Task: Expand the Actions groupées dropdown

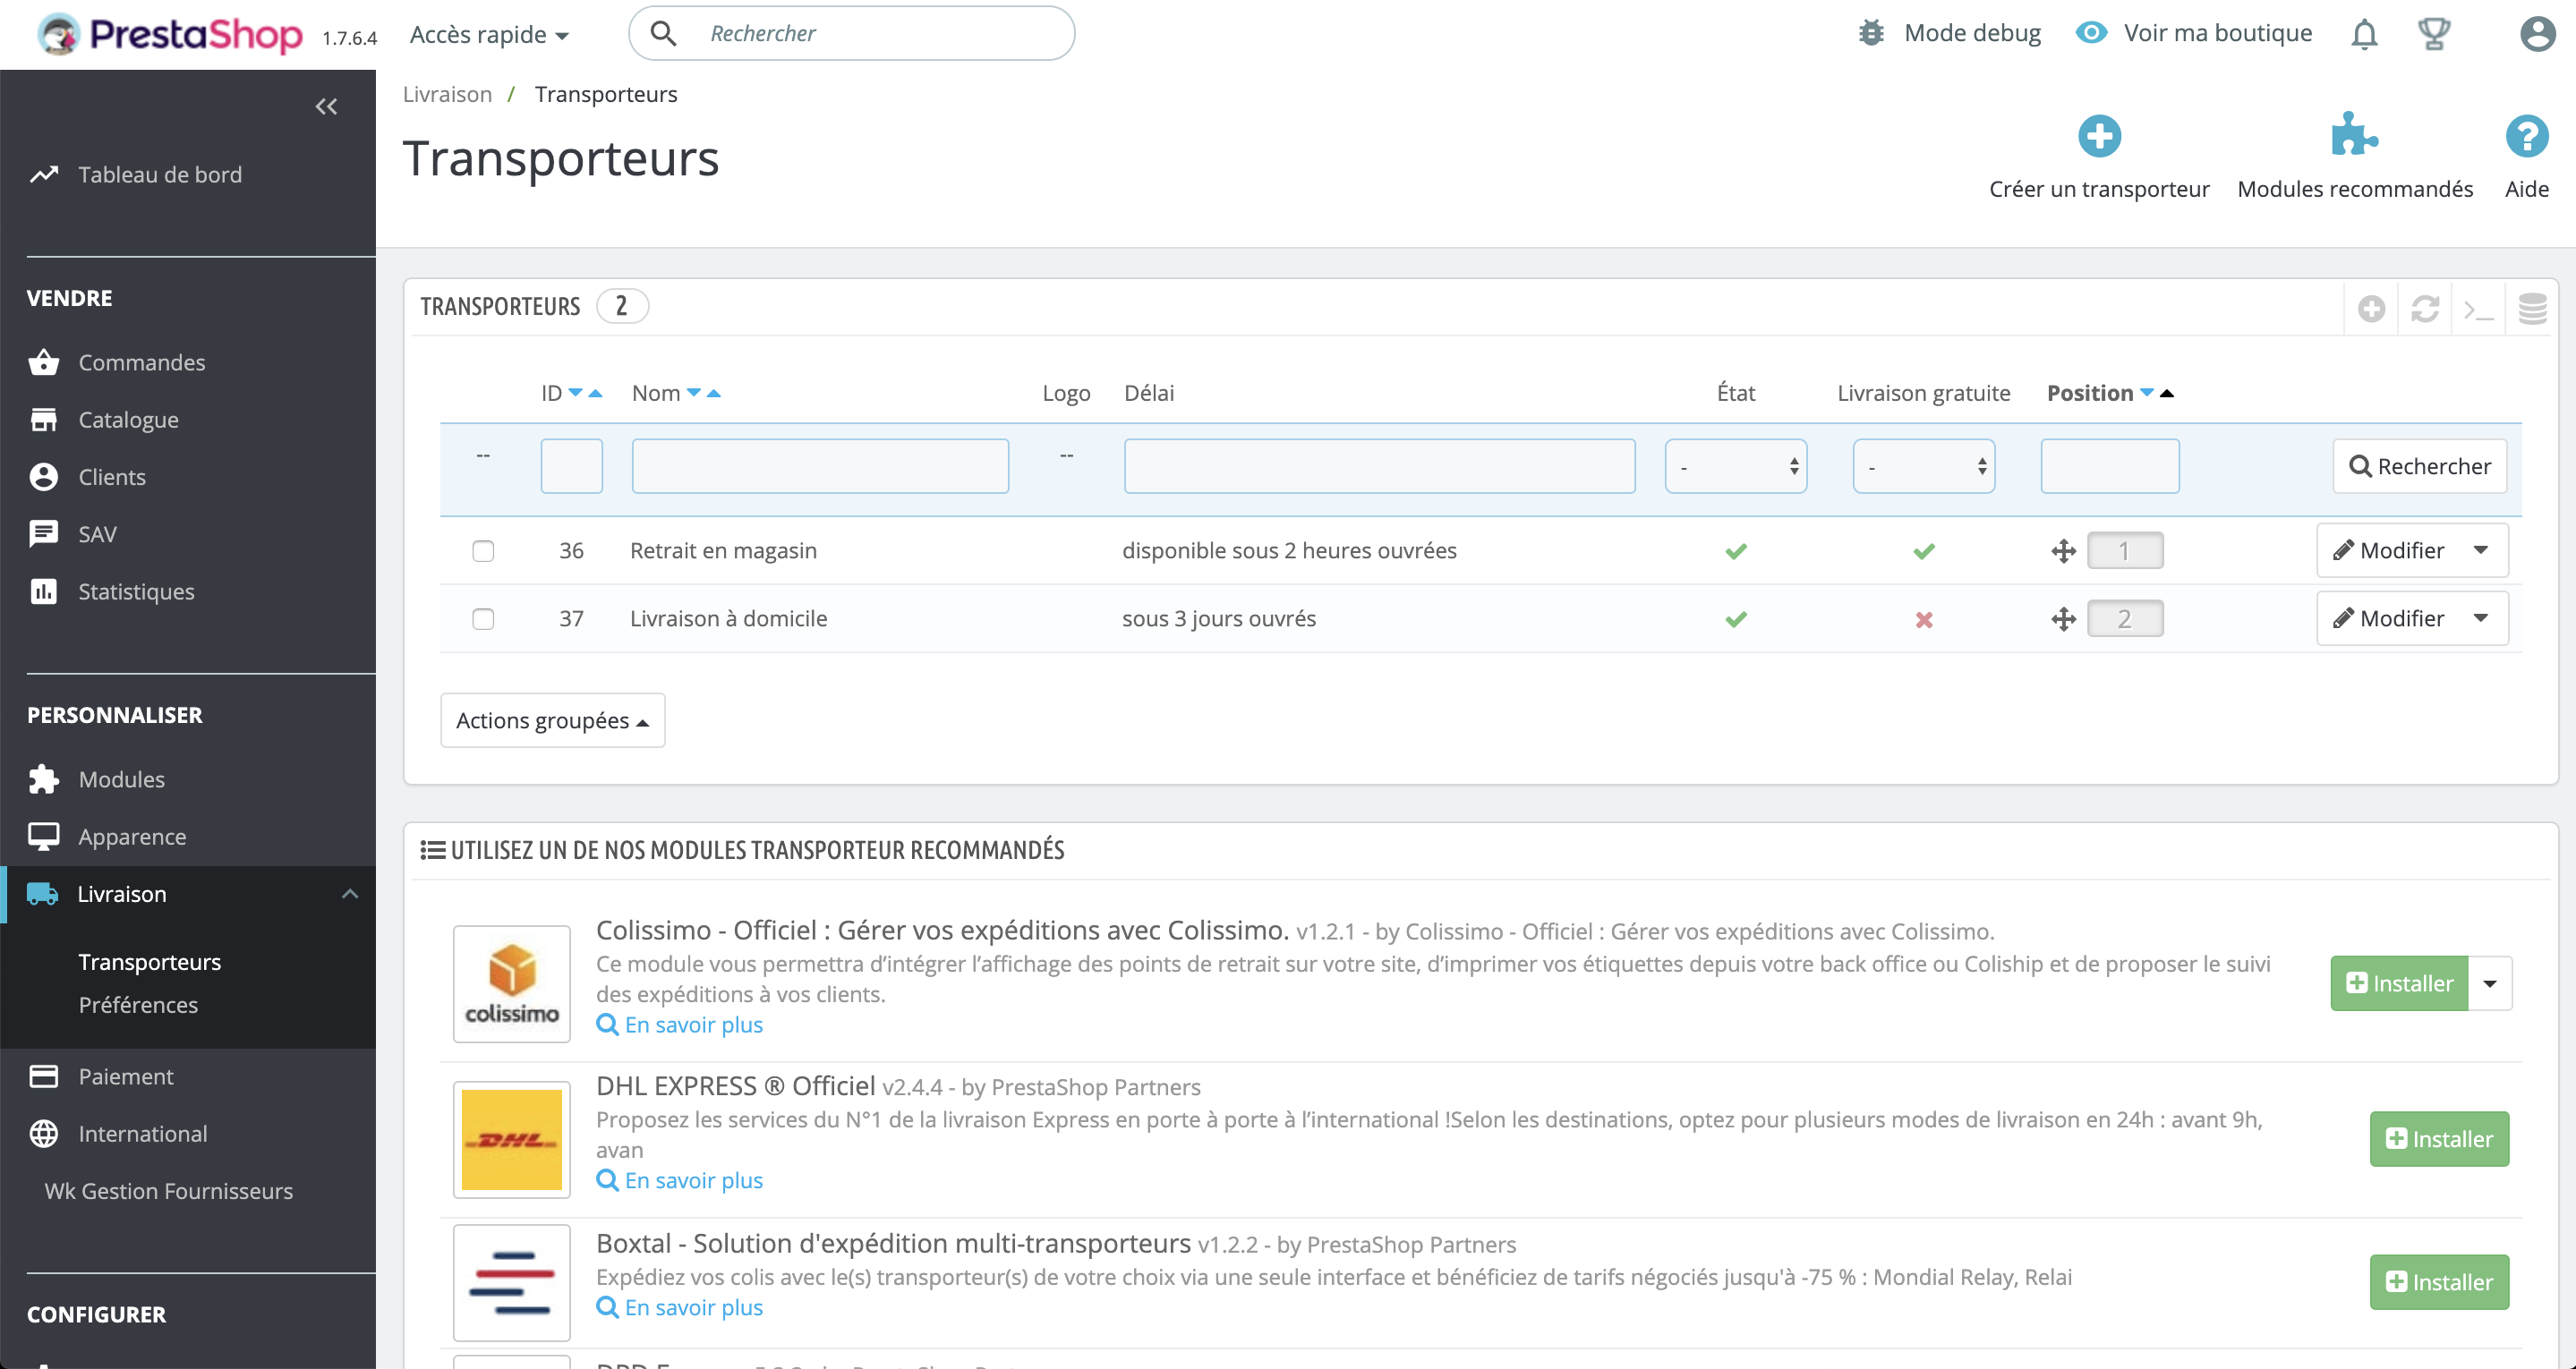Action: (x=552, y=720)
